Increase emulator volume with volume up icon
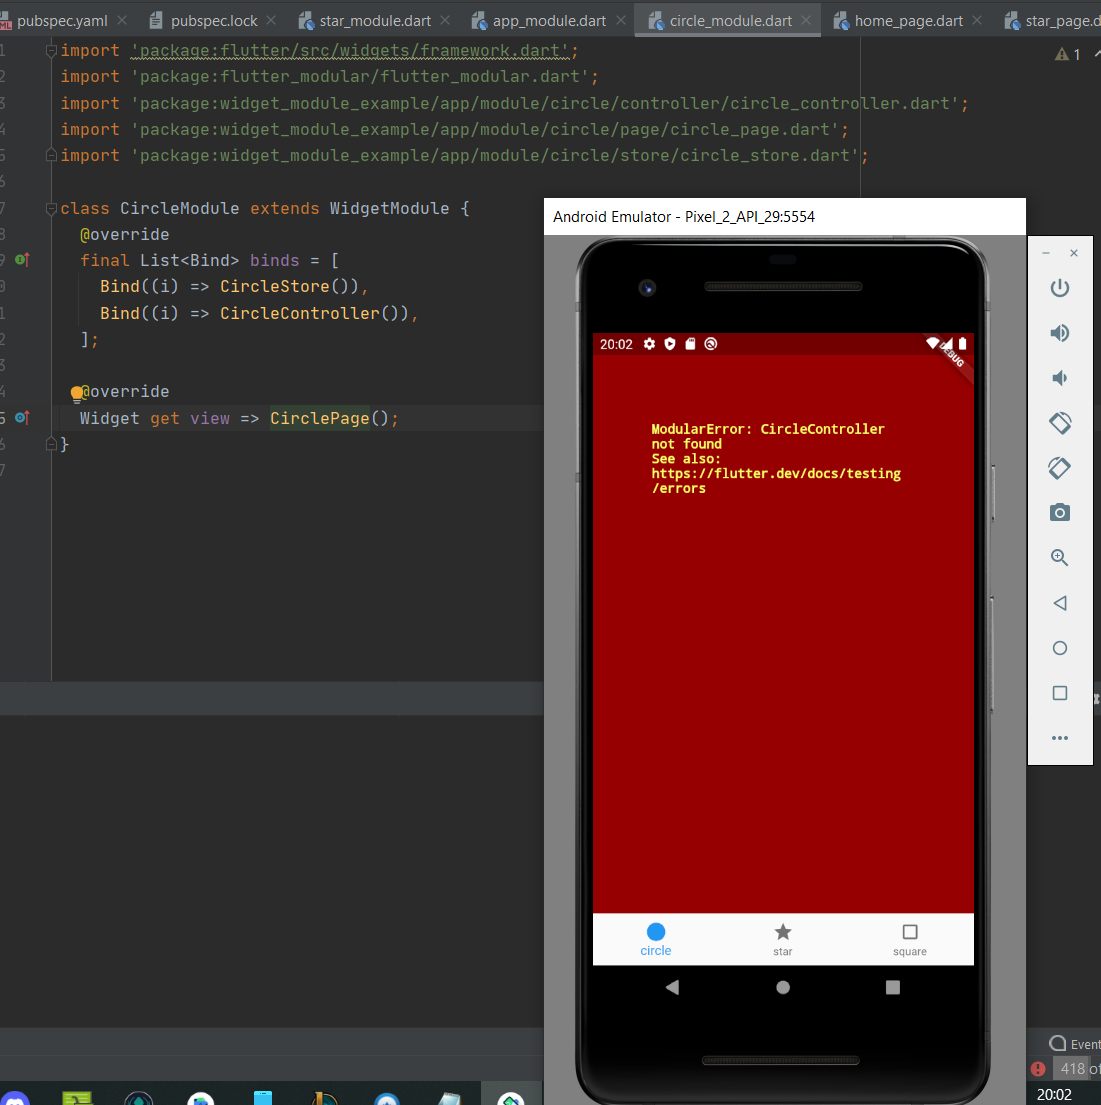 pyautogui.click(x=1059, y=332)
